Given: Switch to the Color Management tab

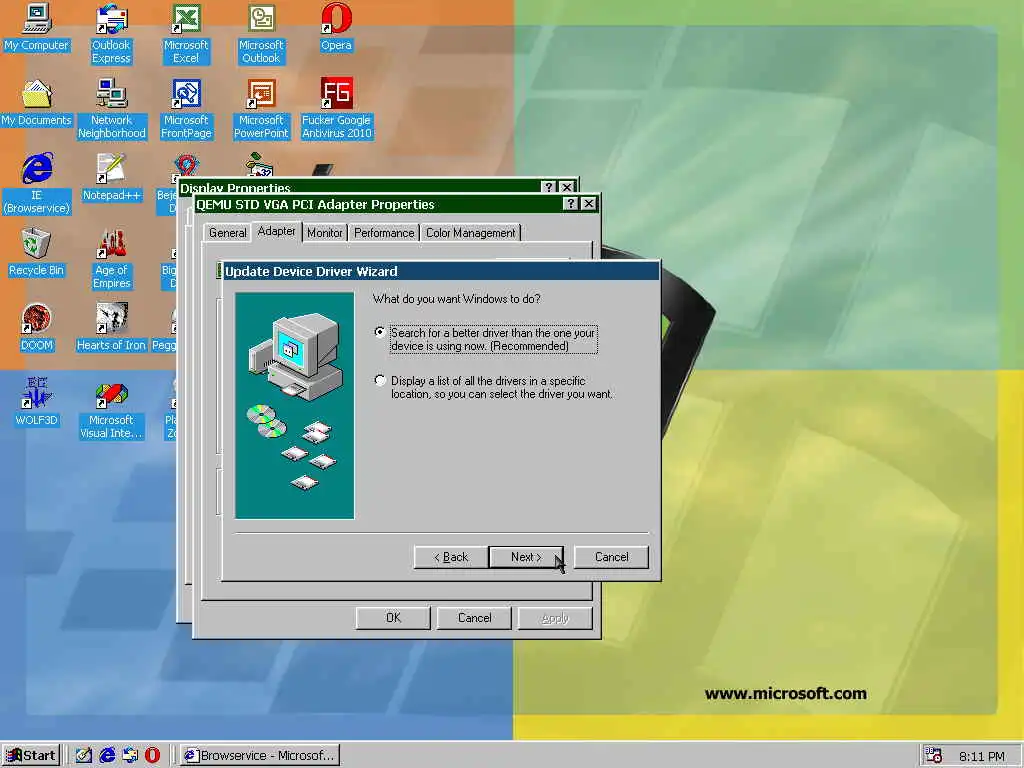Looking at the screenshot, I should point(470,233).
